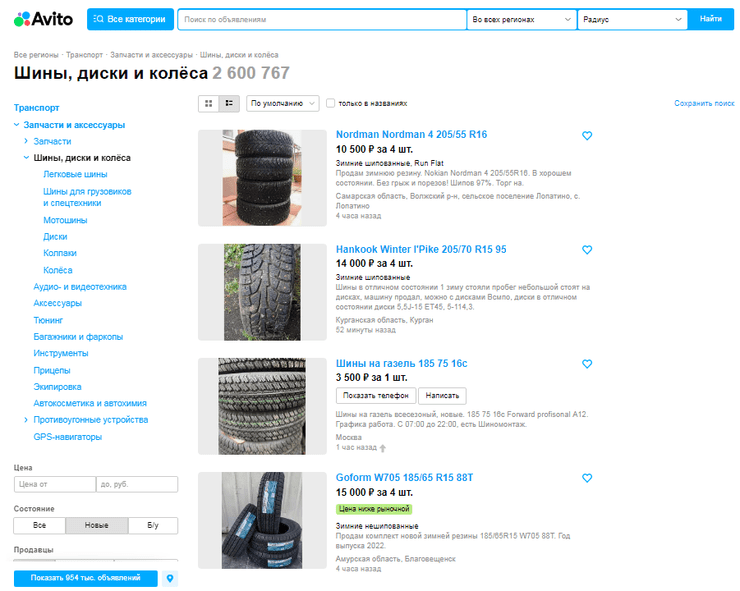The height and width of the screenshot is (591, 740).
Task: Select 'Шины для грузовиков и спецтехники'
Action: (87, 197)
